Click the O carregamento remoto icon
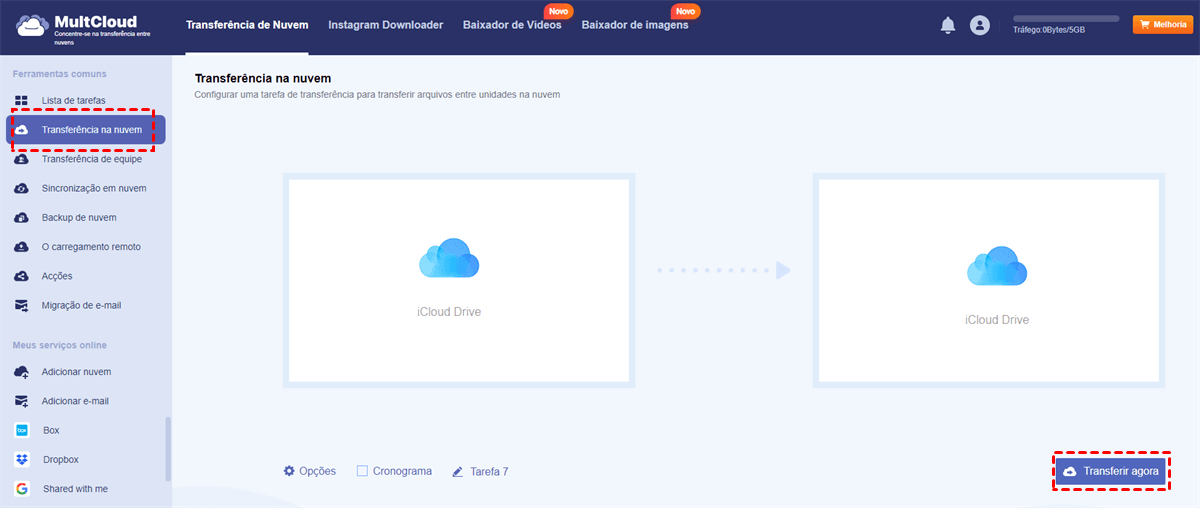The height and width of the screenshot is (508, 1200). [x=21, y=247]
